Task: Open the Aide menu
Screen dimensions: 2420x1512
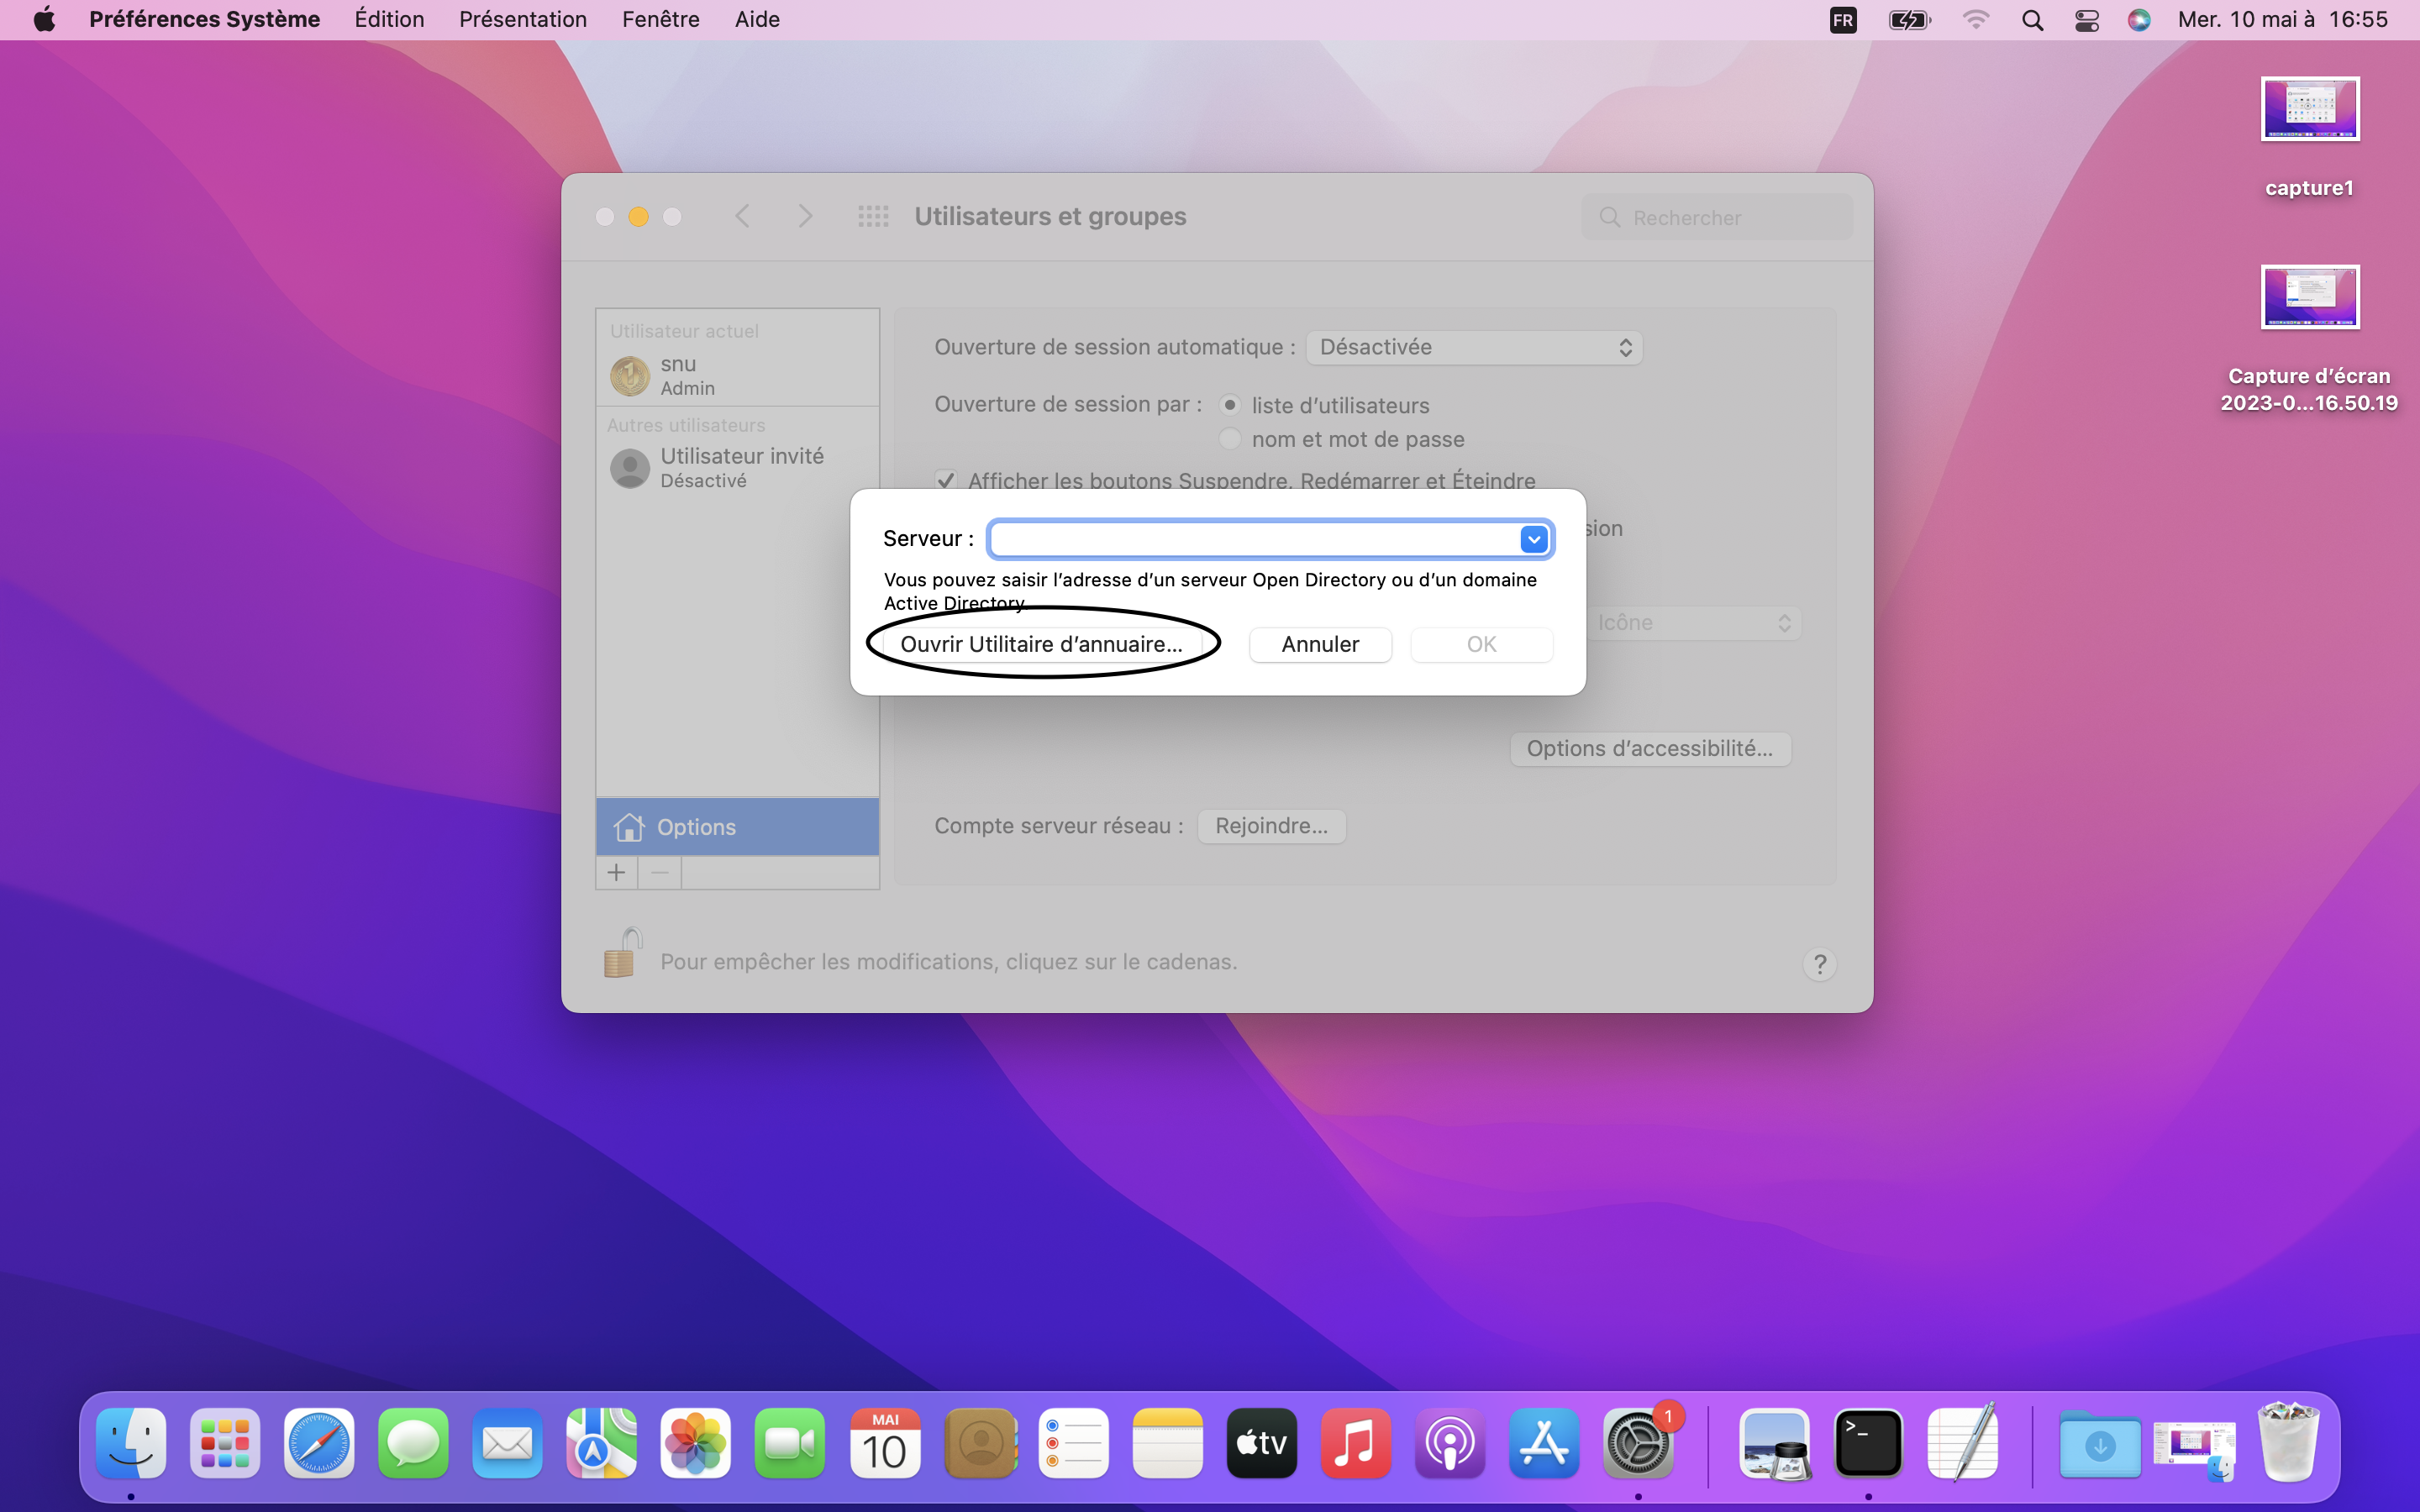Action: tap(757, 20)
